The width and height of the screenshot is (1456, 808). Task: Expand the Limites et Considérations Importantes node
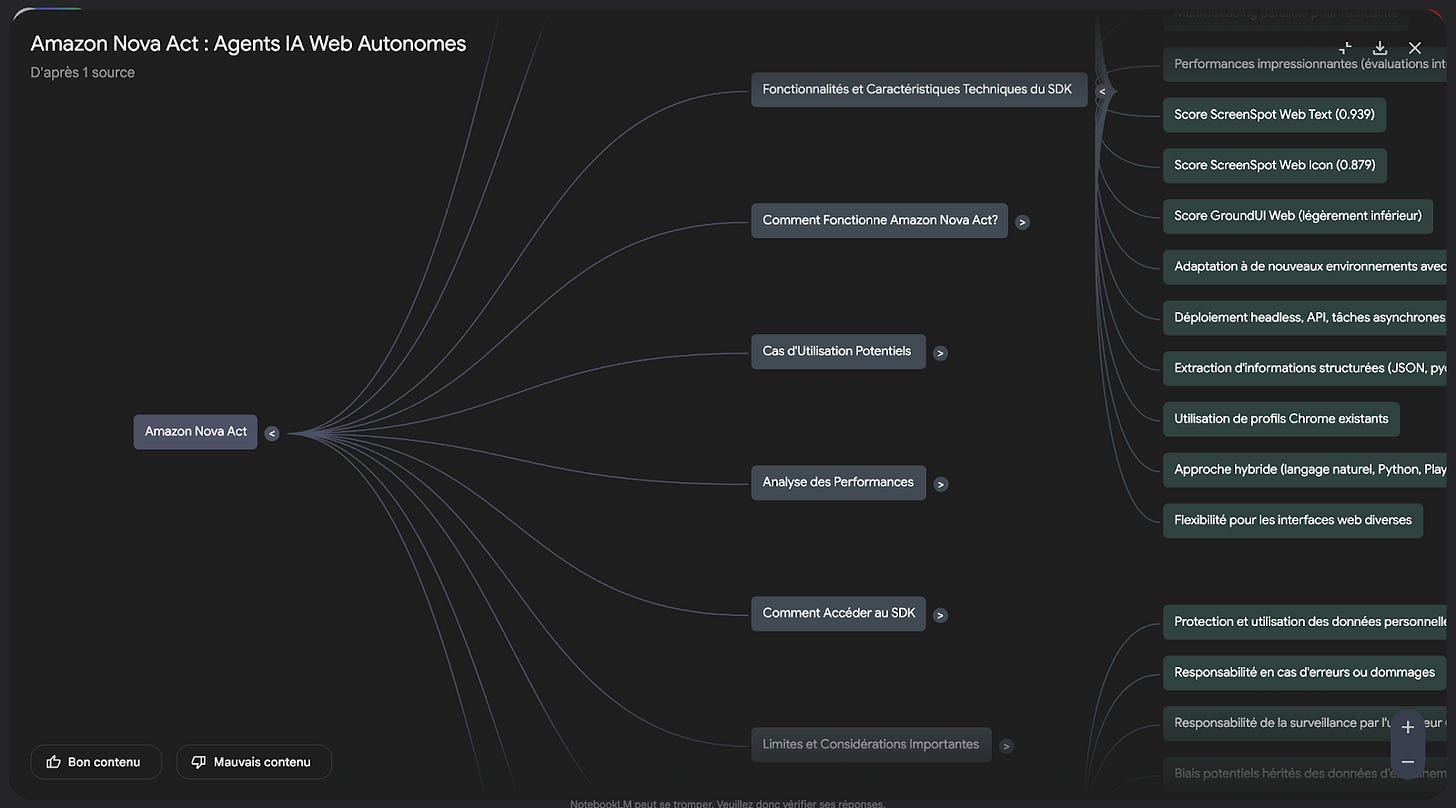(x=1006, y=746)
